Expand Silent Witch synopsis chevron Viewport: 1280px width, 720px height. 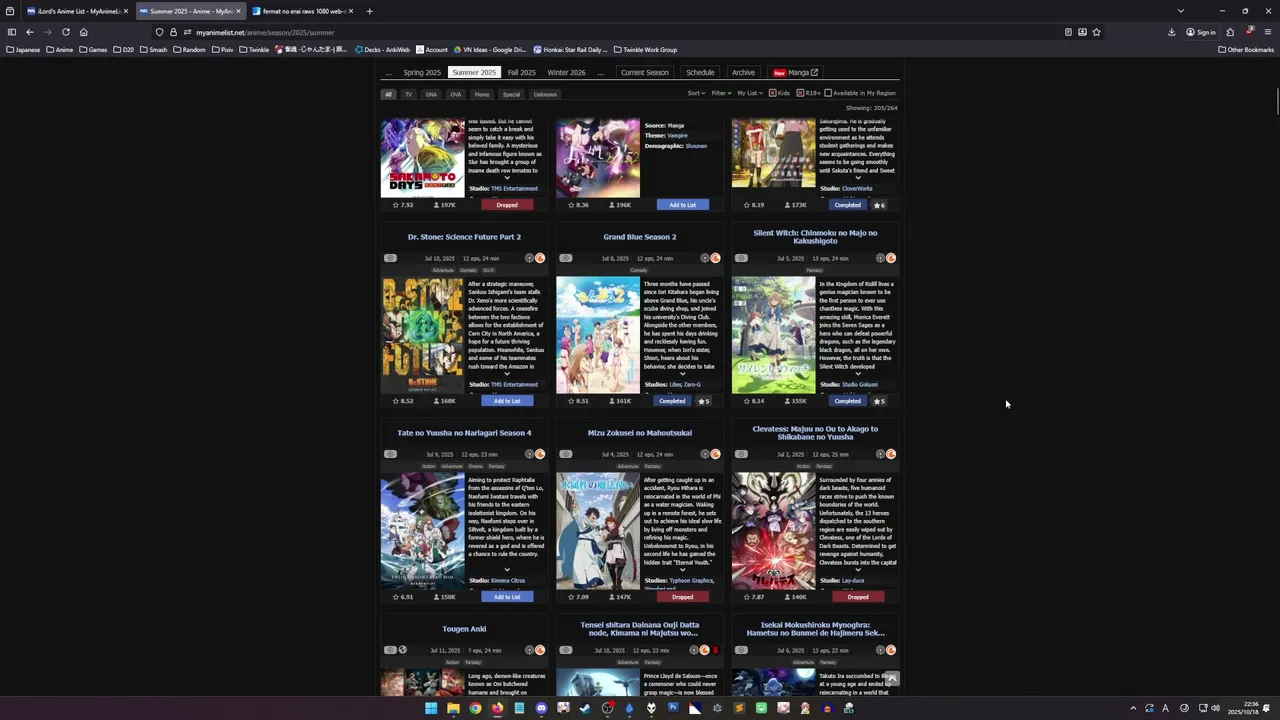(x=858, y=374)
